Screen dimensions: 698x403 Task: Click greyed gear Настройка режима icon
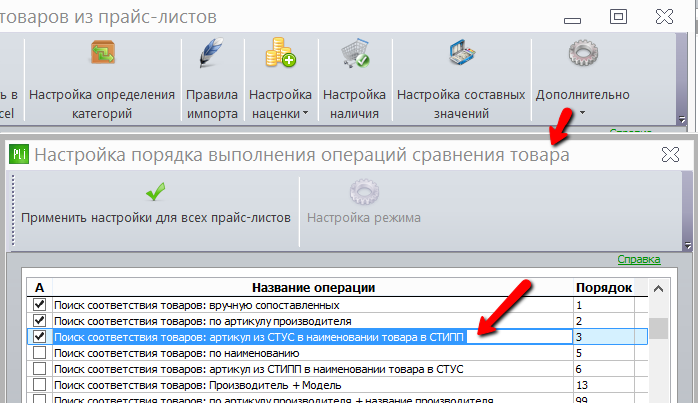[x=364, y=192]
